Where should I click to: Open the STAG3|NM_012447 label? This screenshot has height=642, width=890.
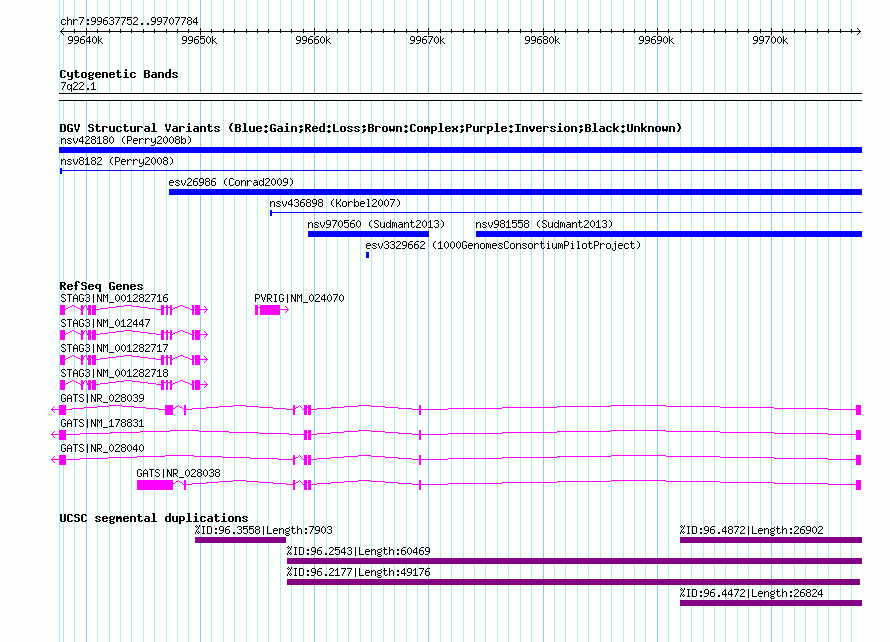pyautogui.click(x=105, y=323)
